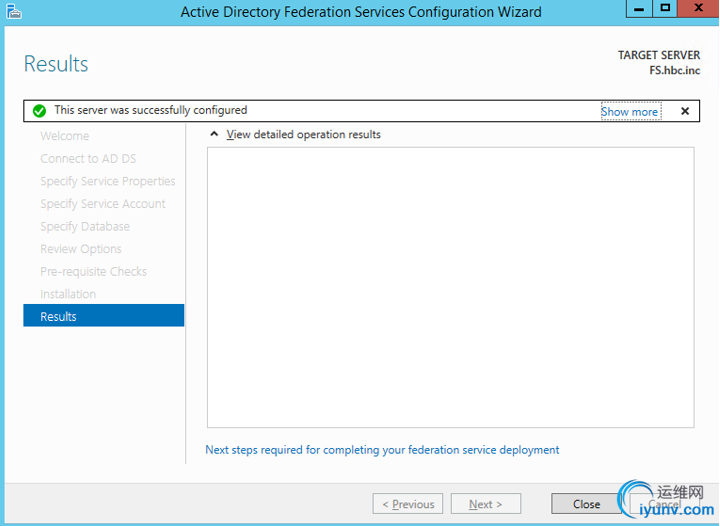This screenshot has width=720, height=526.
Task: Click inside the detailed results text area
Action: pyautogui.click(x=450, y=287)
